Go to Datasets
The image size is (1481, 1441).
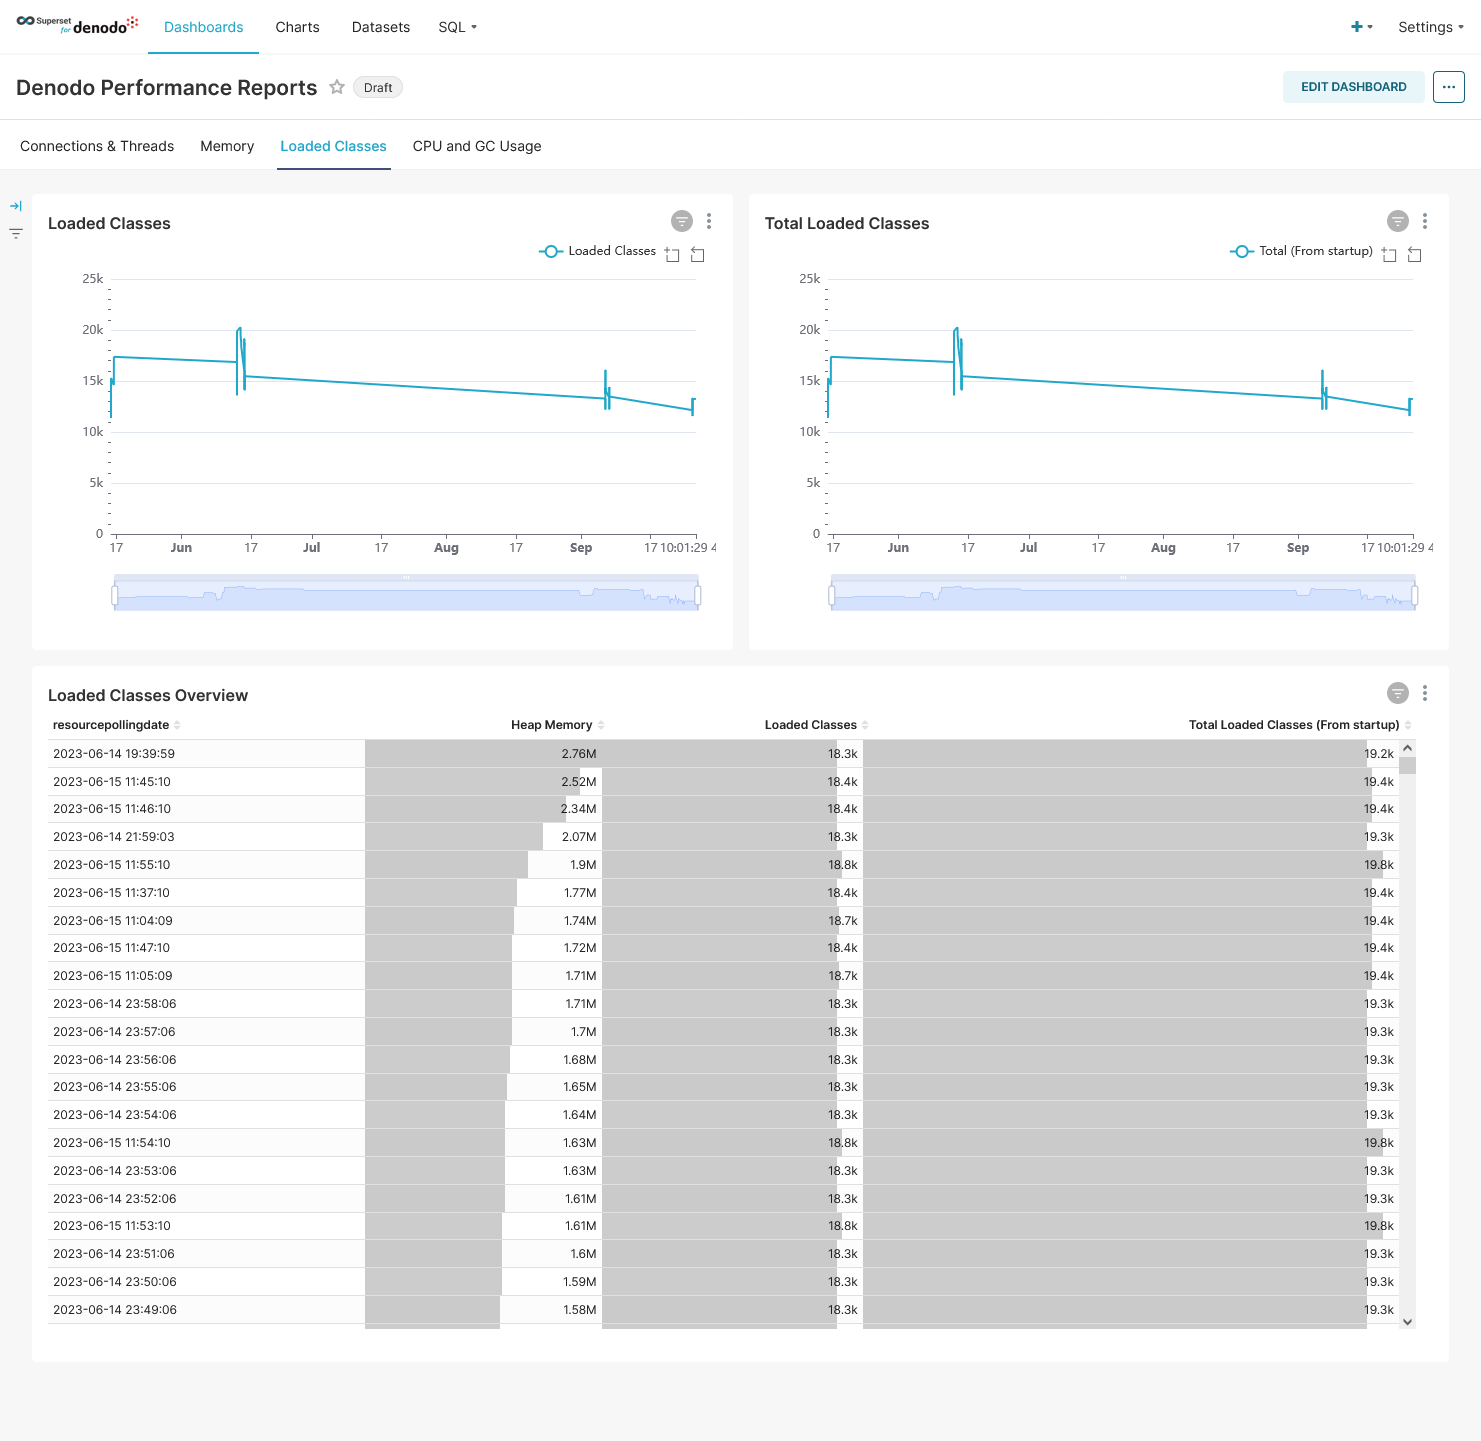click(x=381, y=27)
